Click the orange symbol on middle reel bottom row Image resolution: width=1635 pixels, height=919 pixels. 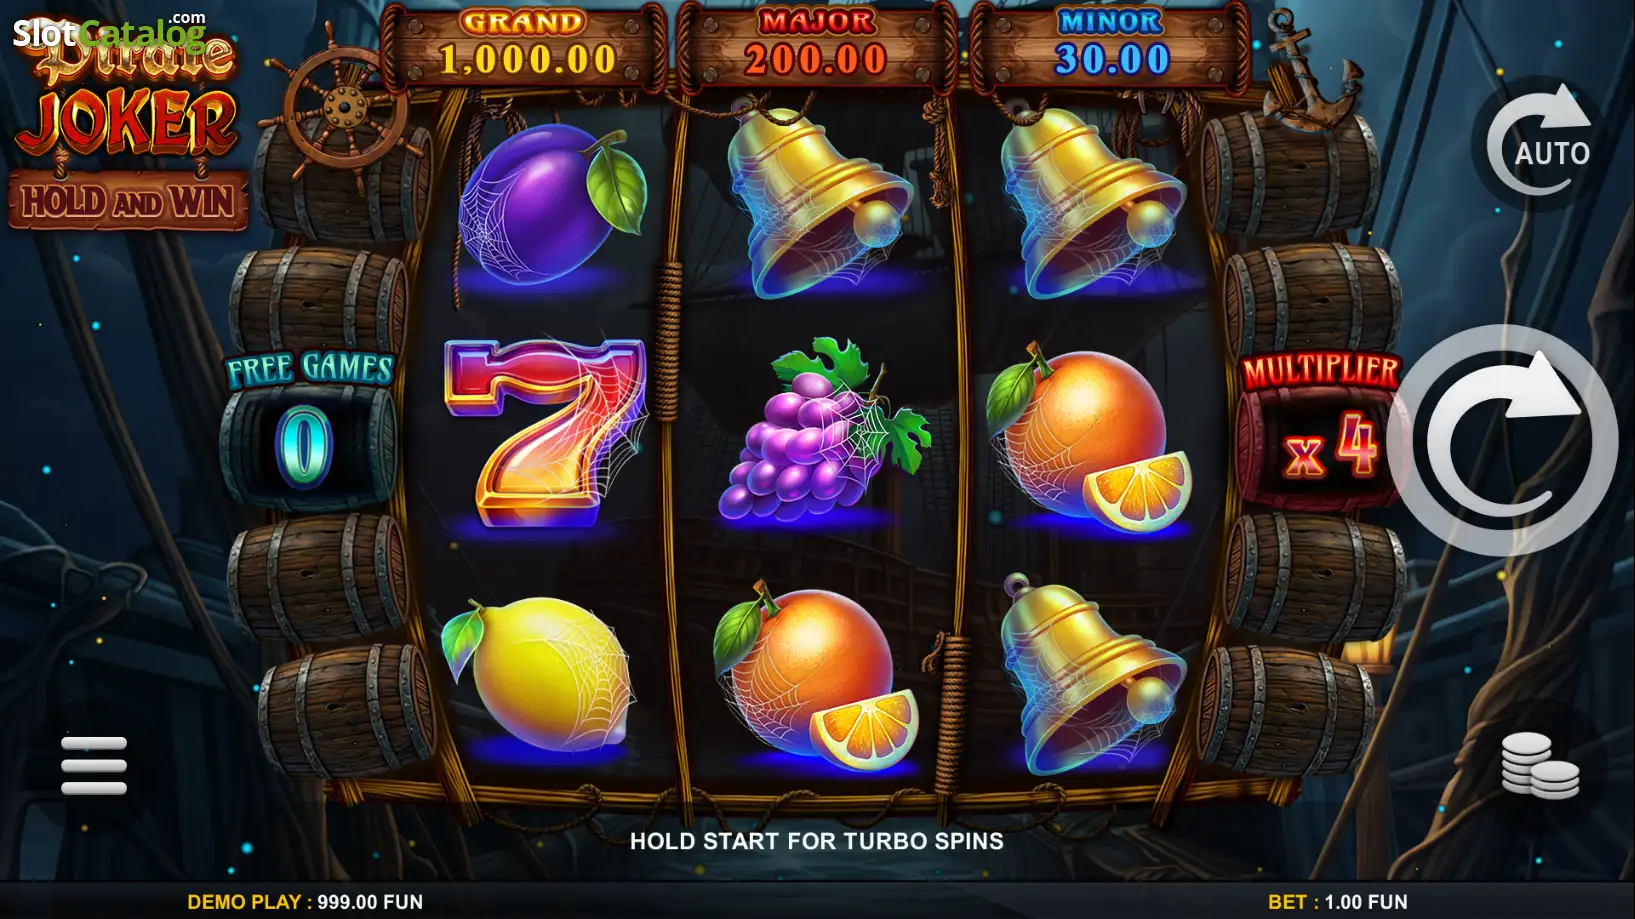[815, 676]
